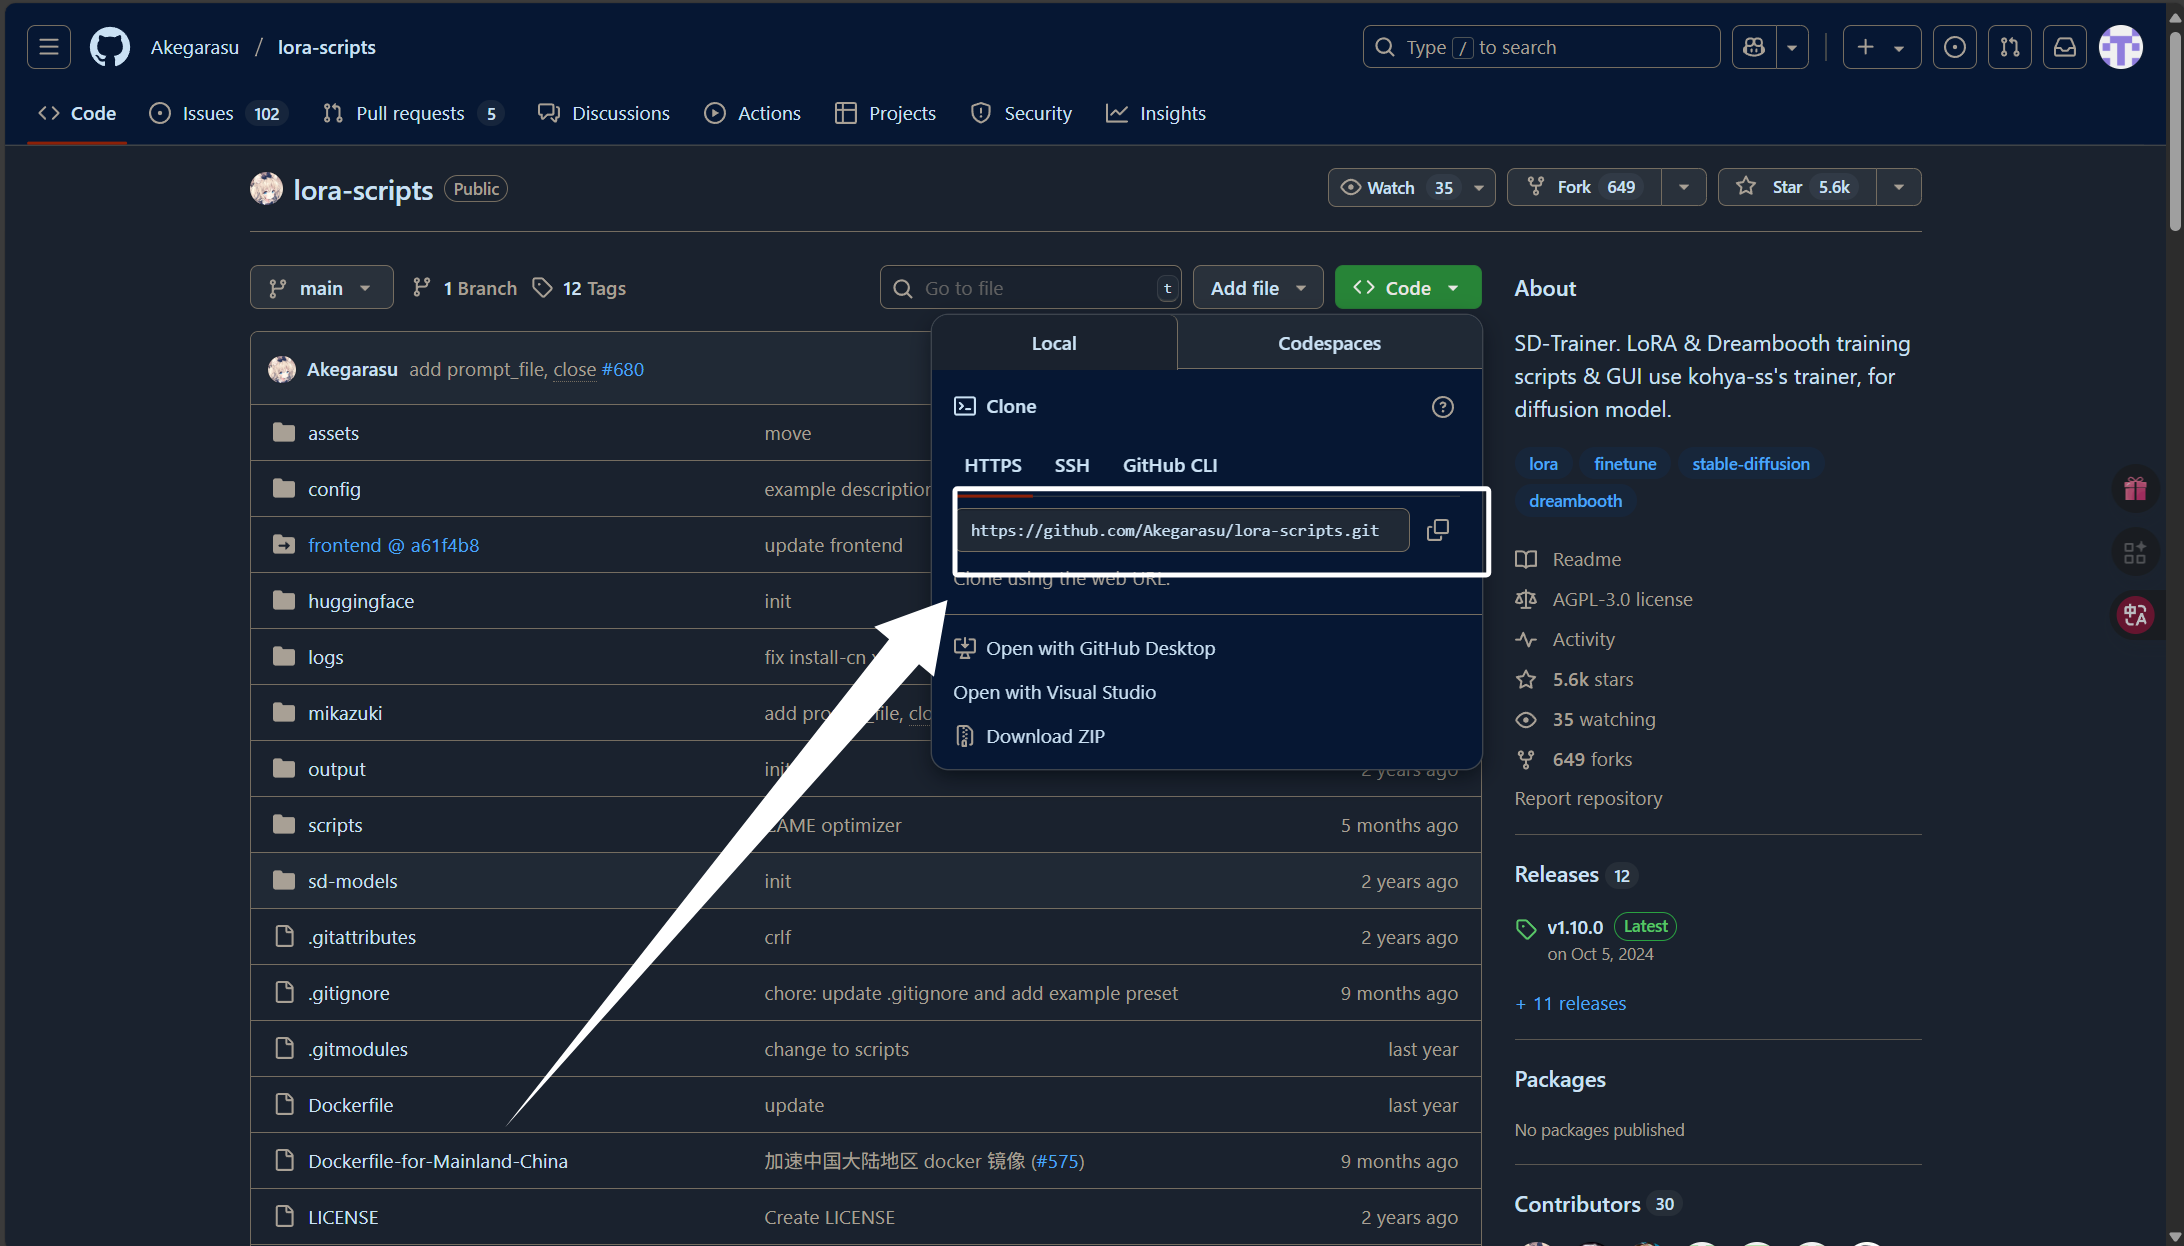The image size is (2184, 1246).
Task: Open the assets folder
Action: [x=333, y=433]
